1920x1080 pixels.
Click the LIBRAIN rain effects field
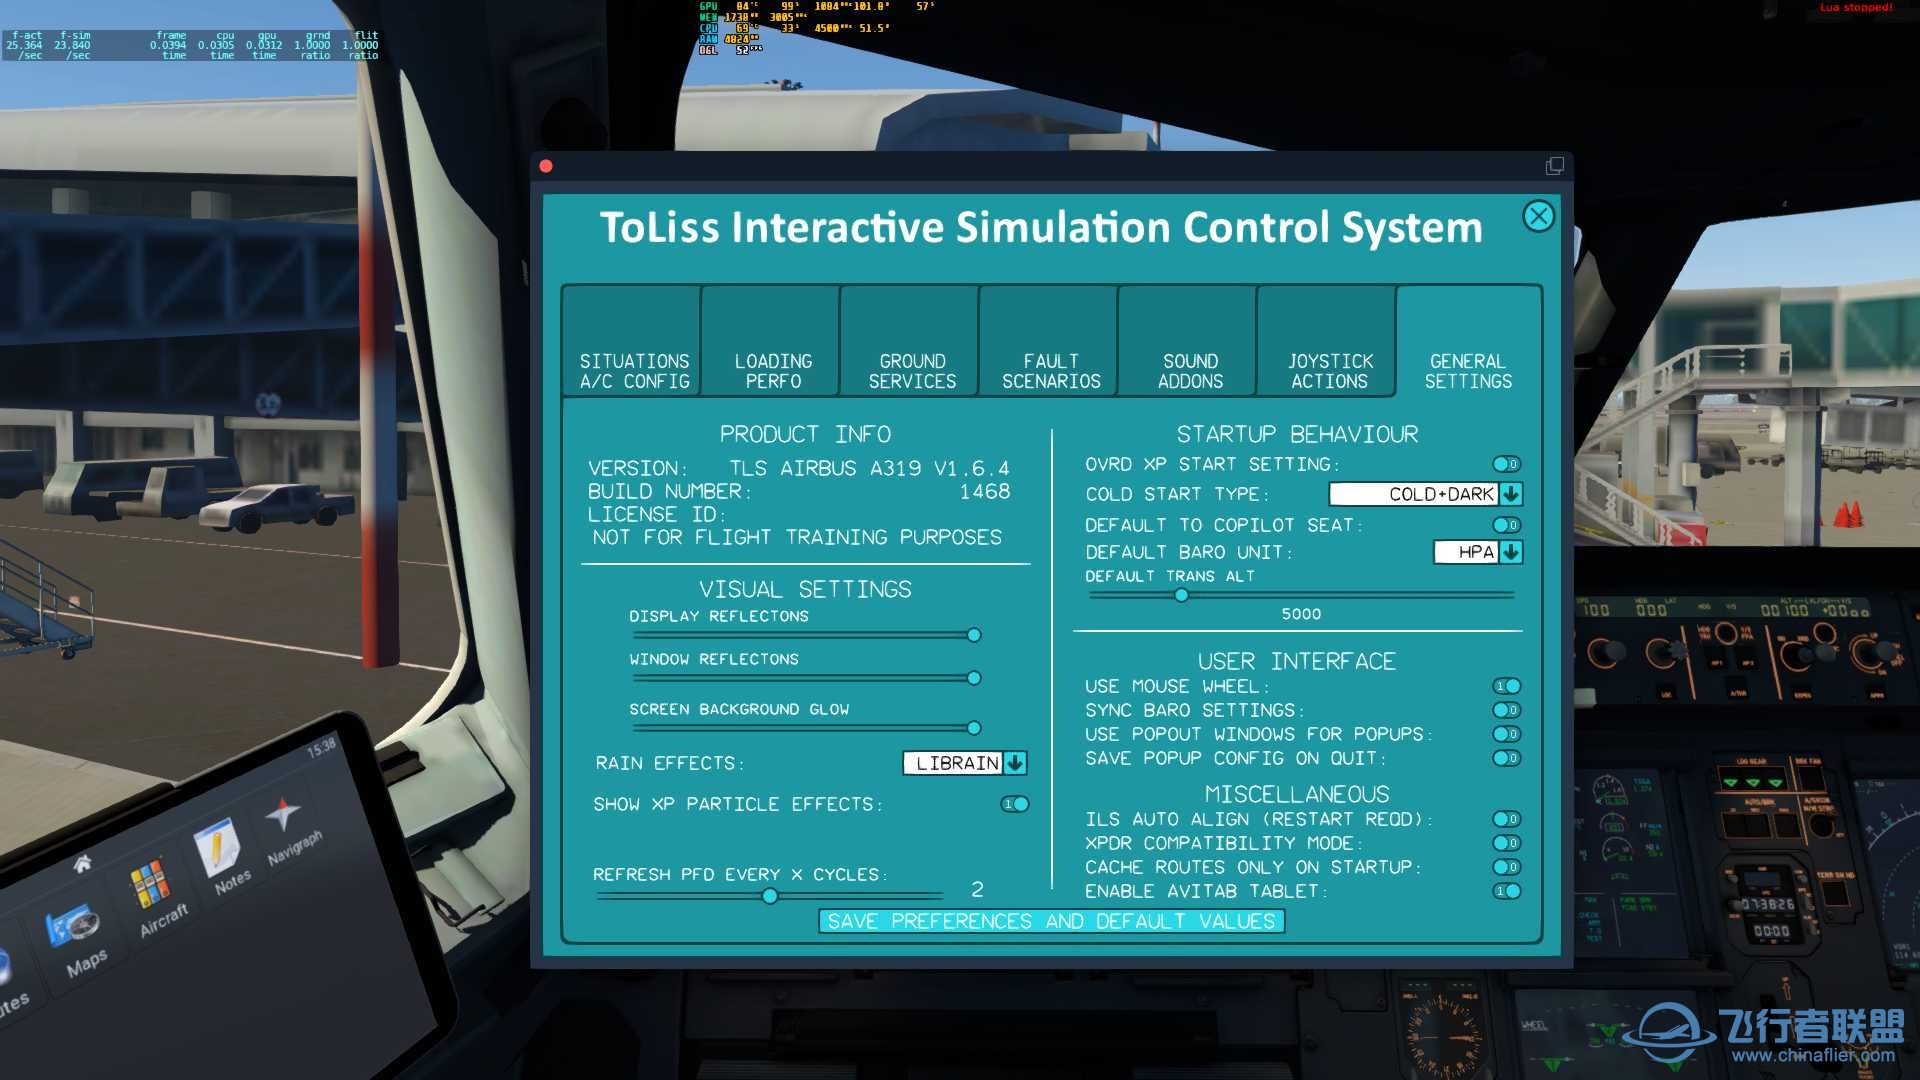(x=953, y=763)
